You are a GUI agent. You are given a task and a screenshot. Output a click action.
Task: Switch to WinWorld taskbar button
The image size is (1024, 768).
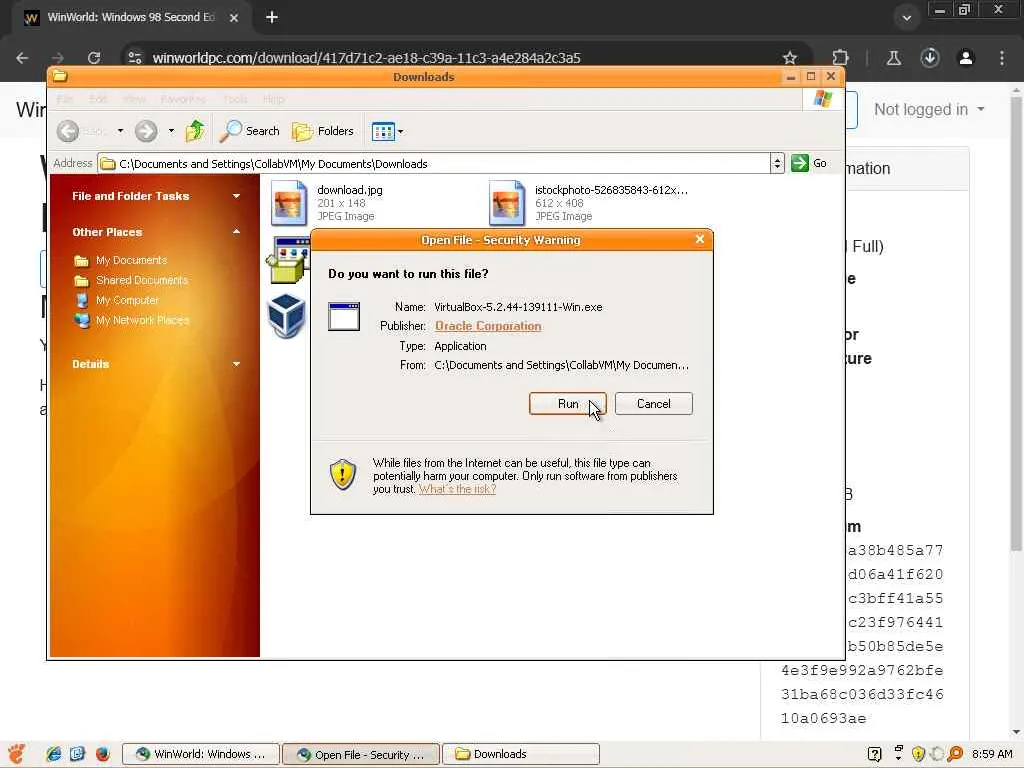(201, 754)
